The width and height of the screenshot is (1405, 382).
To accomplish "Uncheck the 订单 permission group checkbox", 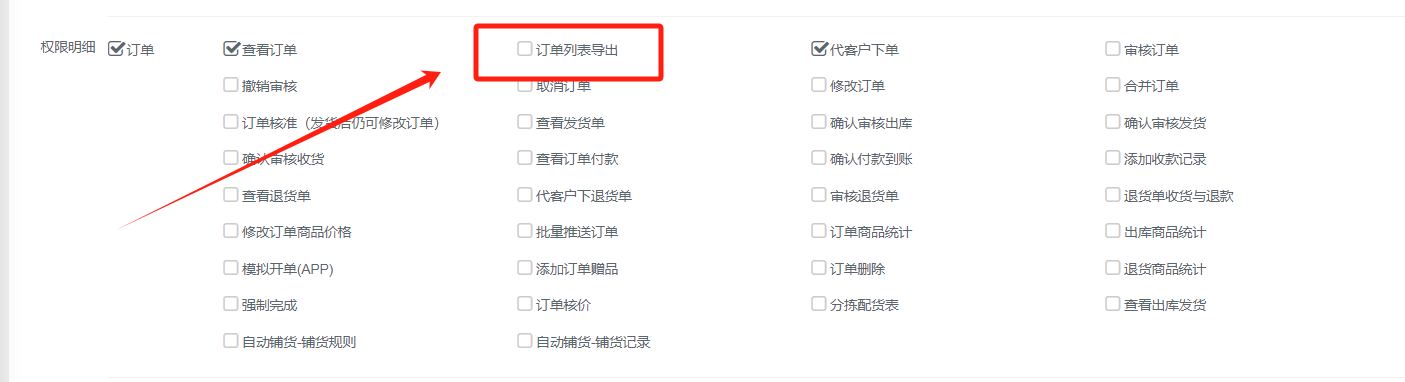I will coord(116,48).
